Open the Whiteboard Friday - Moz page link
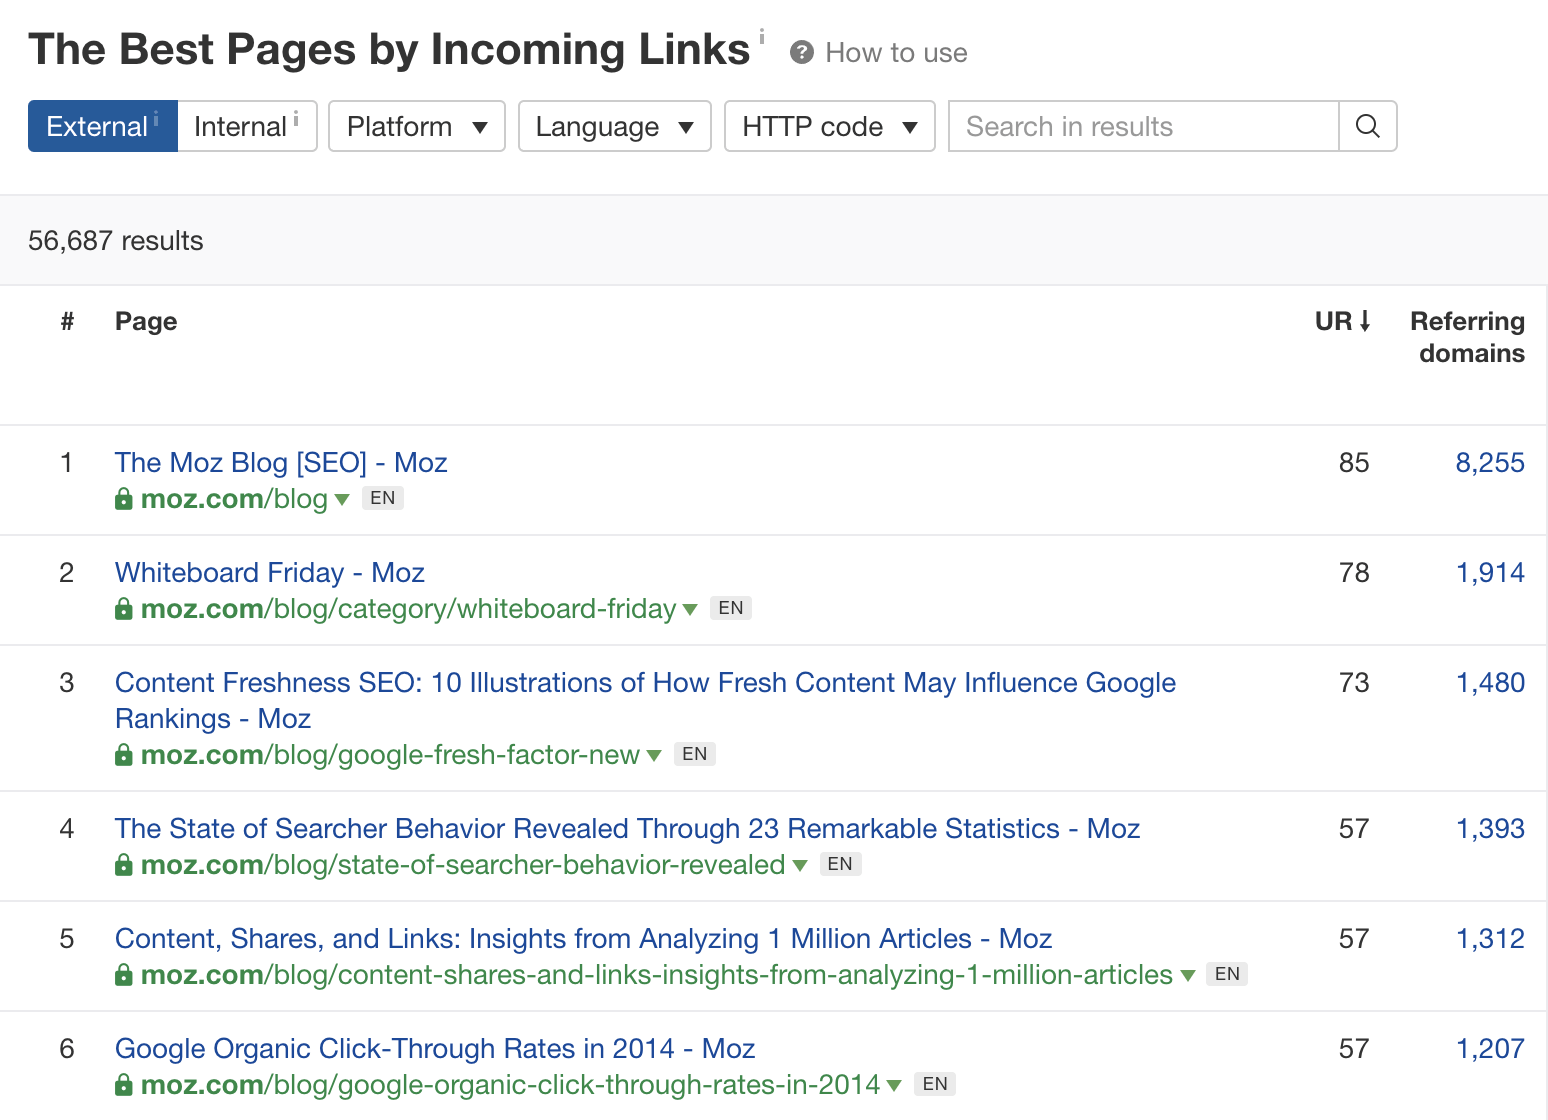 (269, 572)
